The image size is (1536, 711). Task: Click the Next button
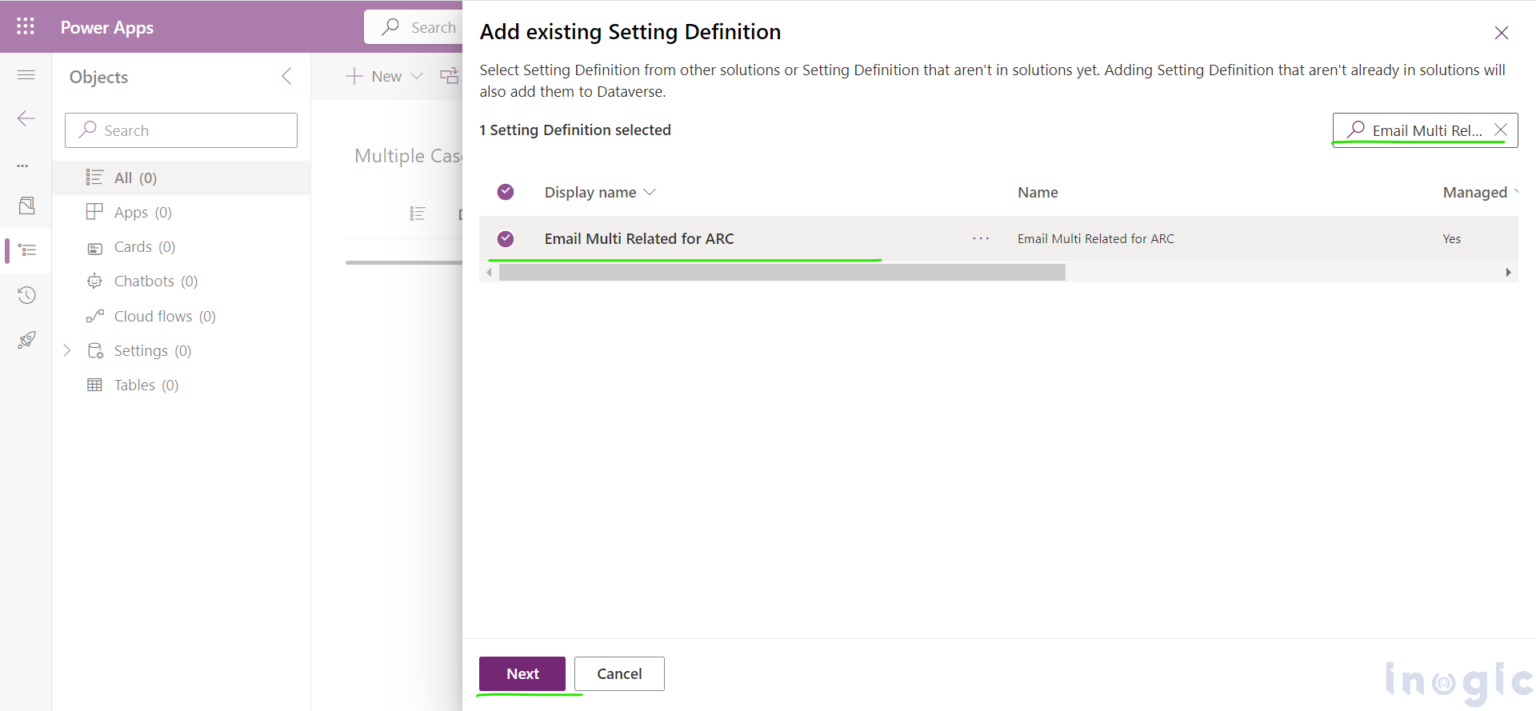pyautogui.click(x=522, y=673)
